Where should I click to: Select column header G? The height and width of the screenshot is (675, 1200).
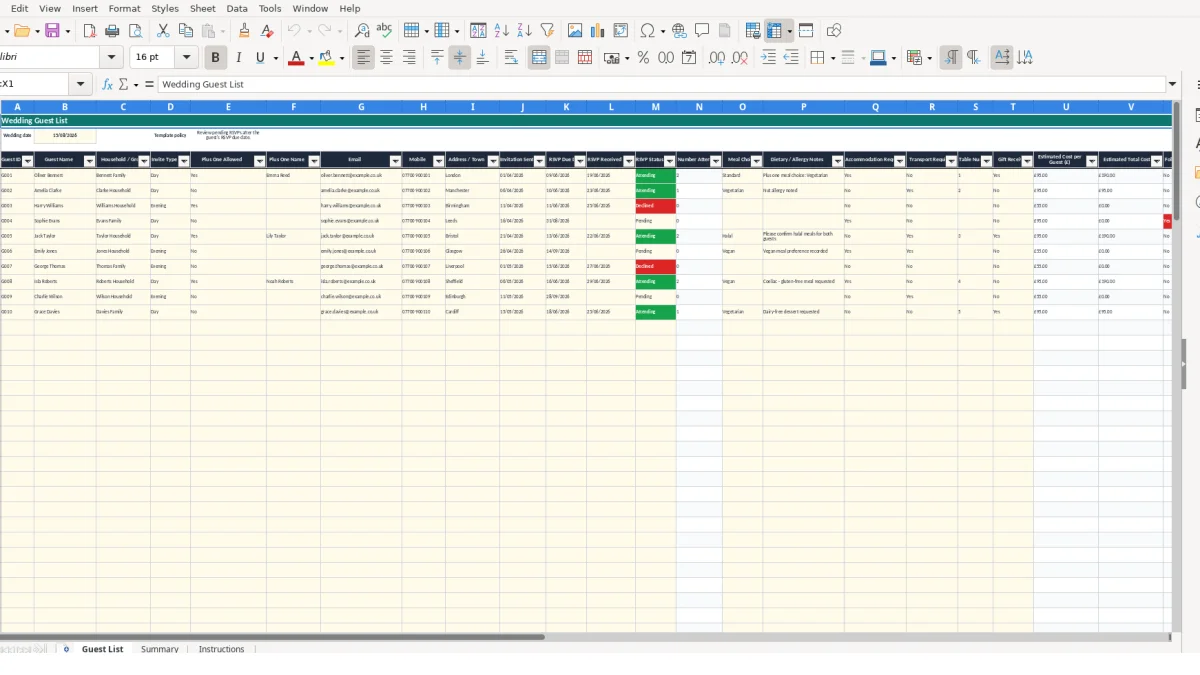point(361,106)
